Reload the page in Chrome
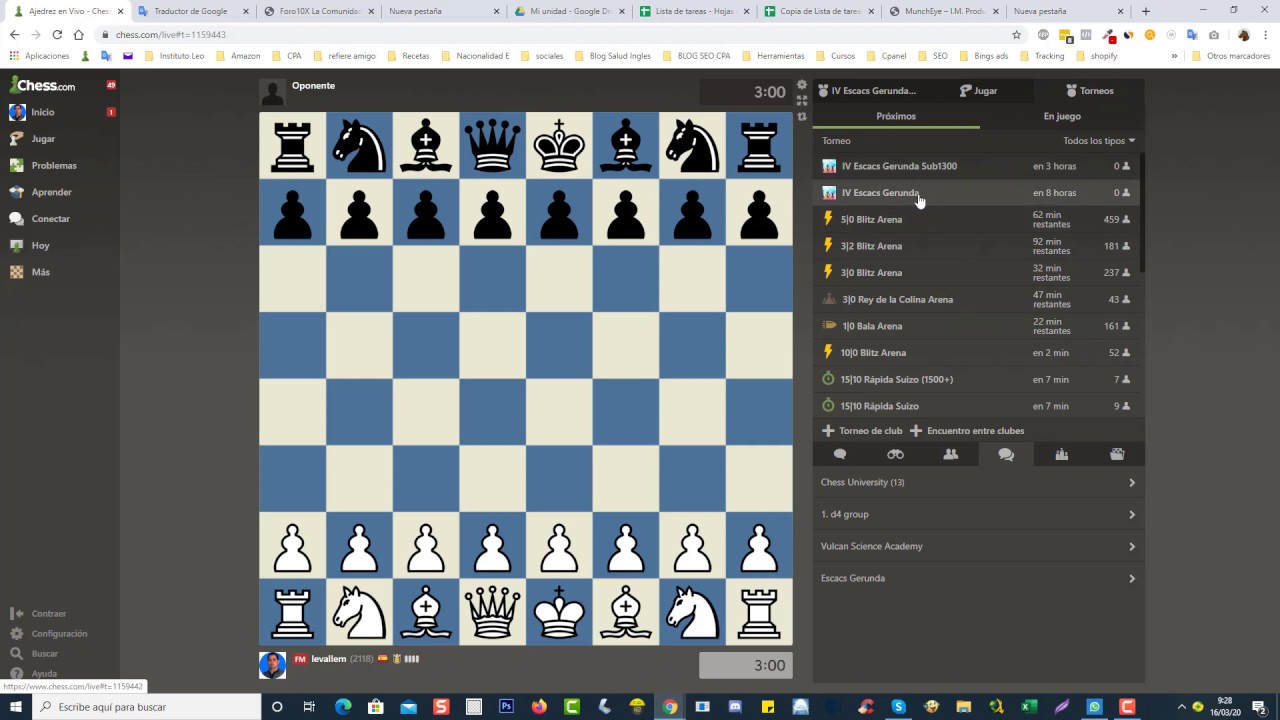This screenshot has width=1280, height=720. tap(57, 34)
